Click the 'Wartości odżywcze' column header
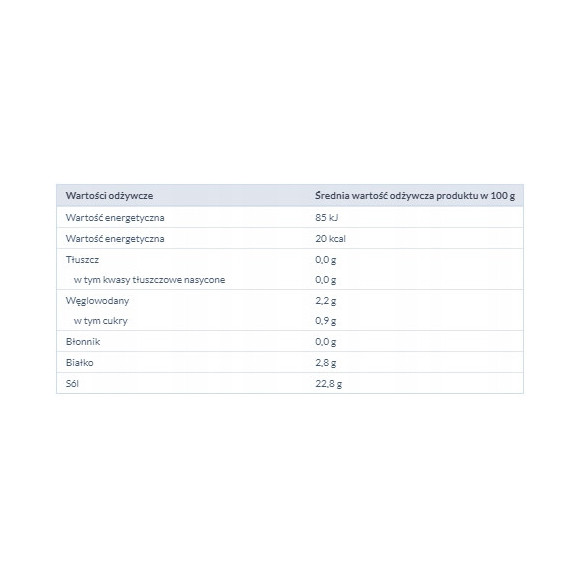Viewport: 580px width, 580px height. [109, 196]
